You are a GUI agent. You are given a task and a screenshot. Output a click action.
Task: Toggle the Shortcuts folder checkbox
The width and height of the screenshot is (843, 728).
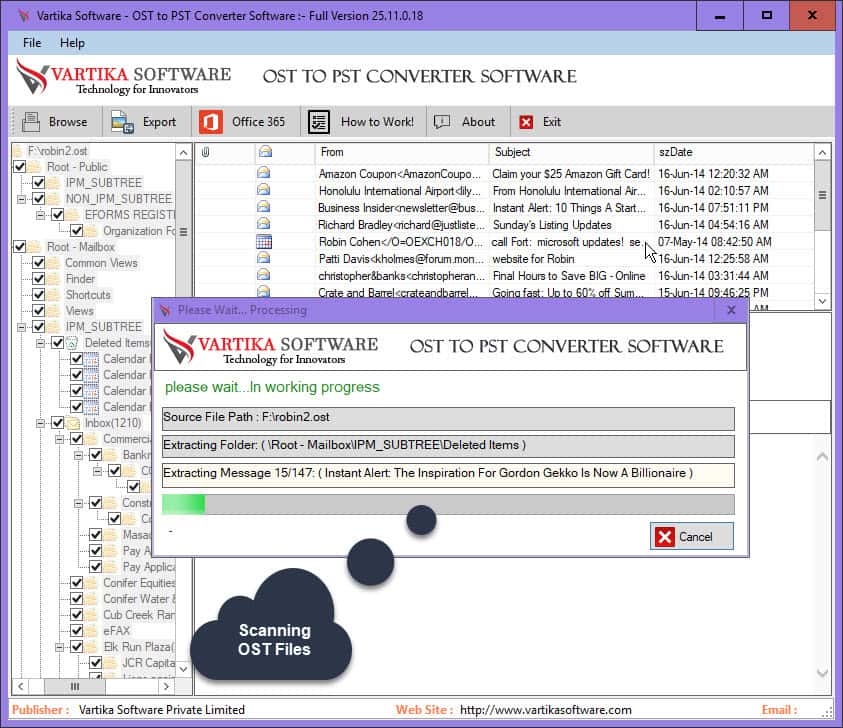click(38, 295)
